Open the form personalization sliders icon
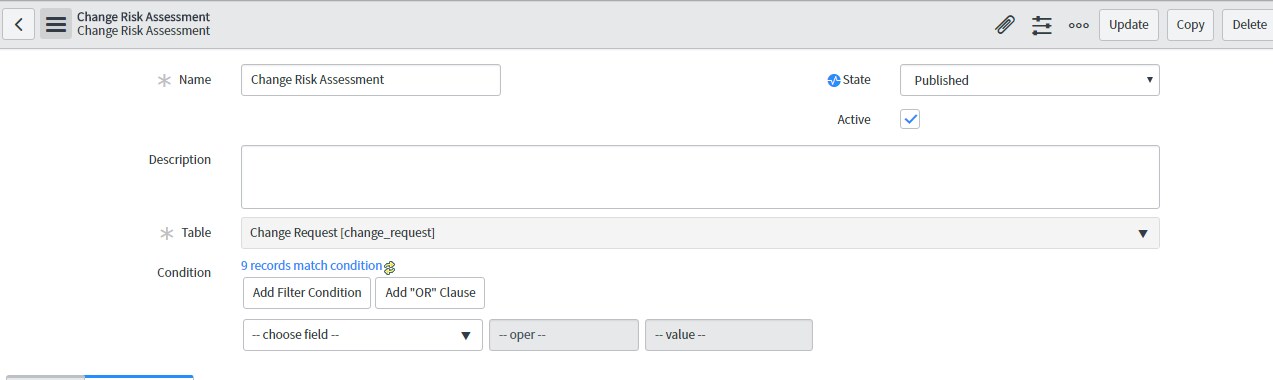This screenshot has height=380, width=1273. [1042, 25]
